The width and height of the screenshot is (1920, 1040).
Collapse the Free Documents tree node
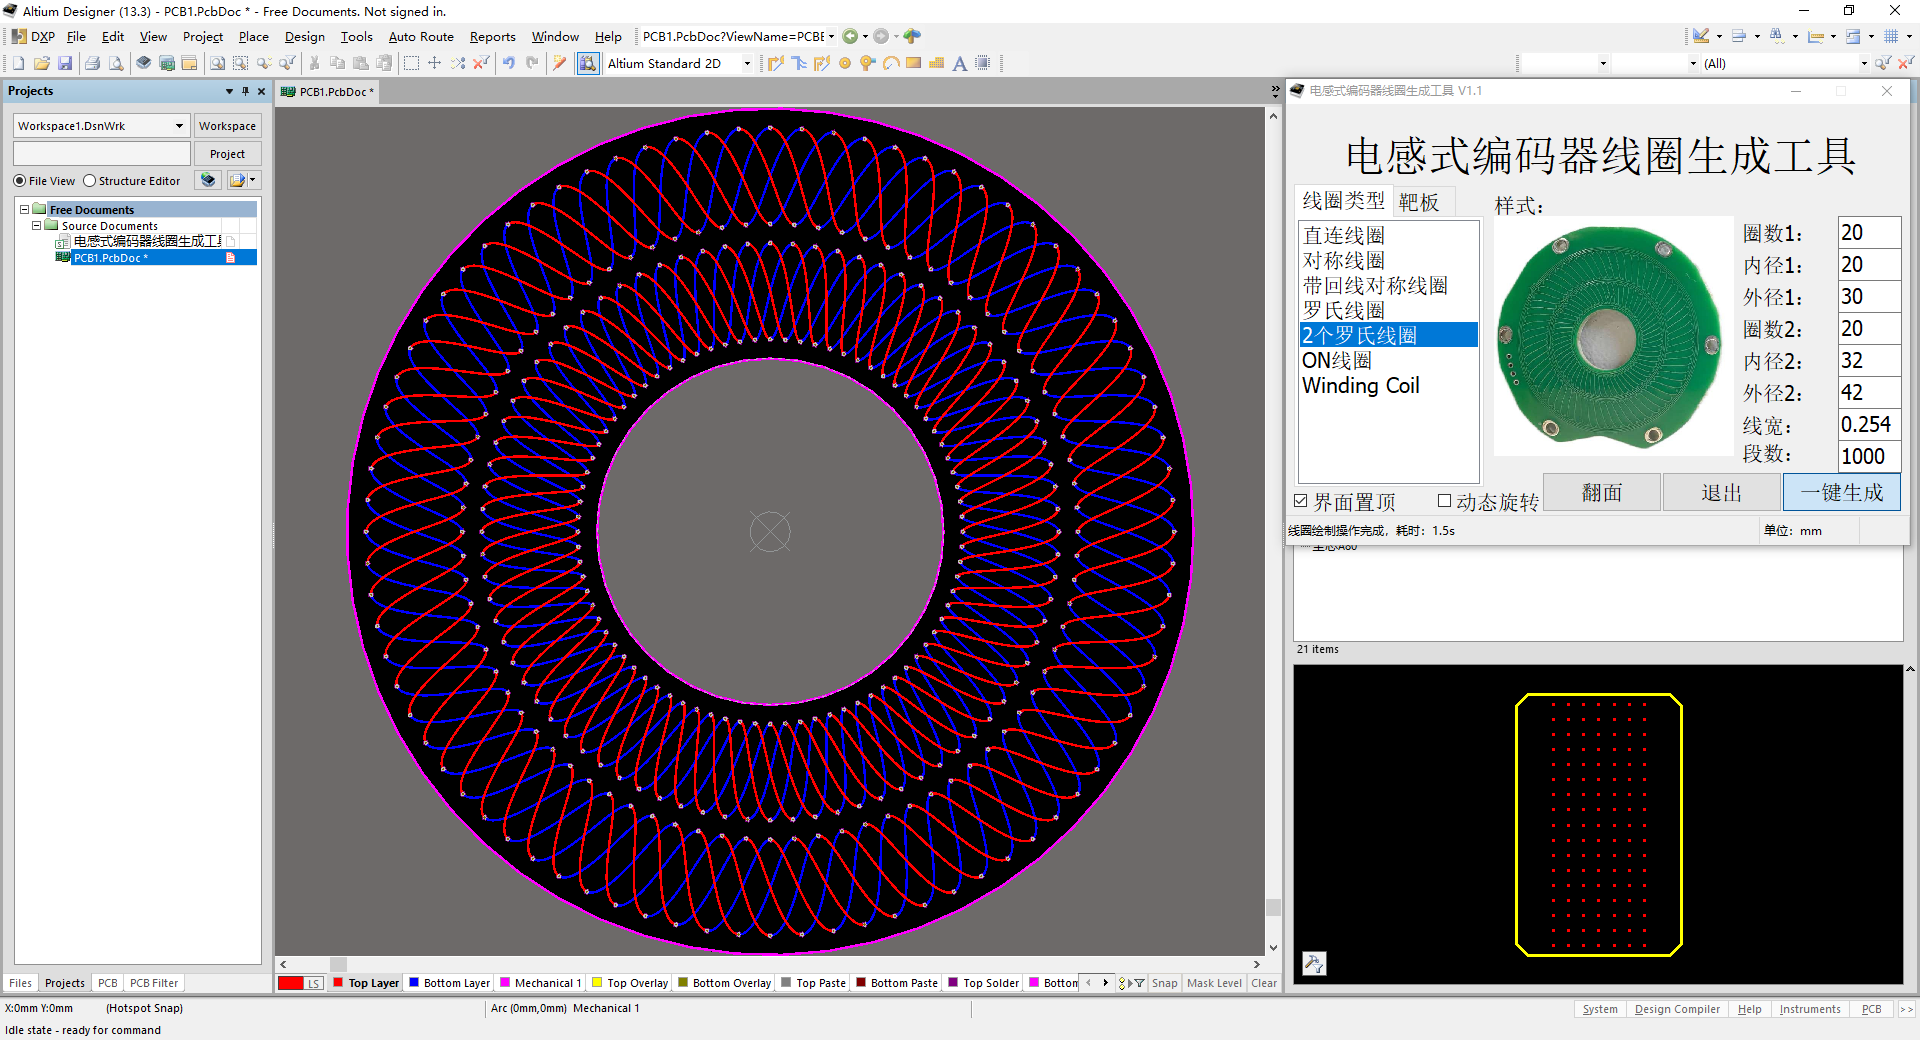click(x=25, y=210)
